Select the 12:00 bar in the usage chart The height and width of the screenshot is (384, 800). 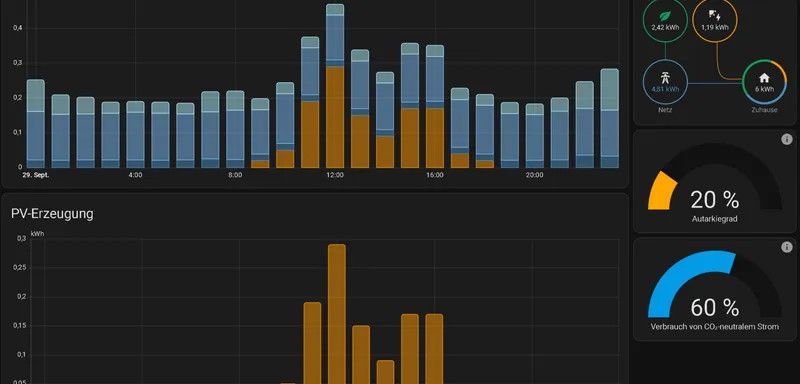coord(335,86)
